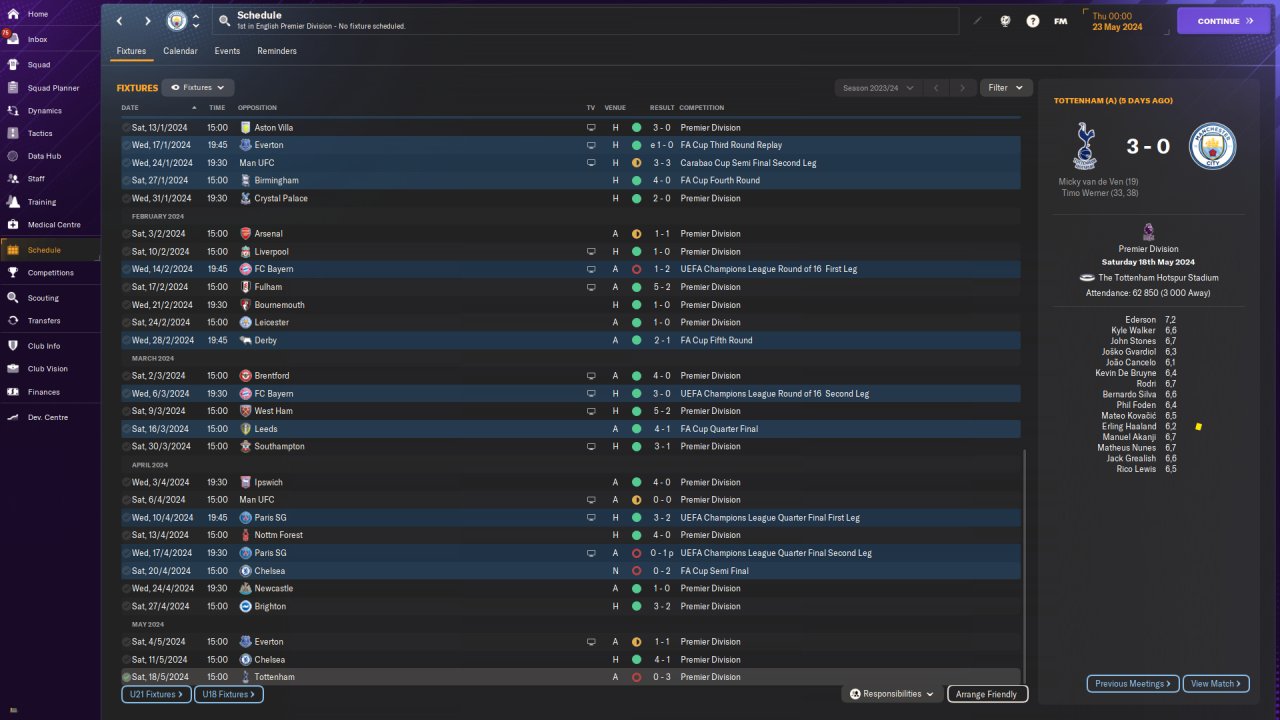Image resolution: width=1280 pixels, height=720 pixels.
Task: Open the Club Info shield icon
Action: (12, 346)
